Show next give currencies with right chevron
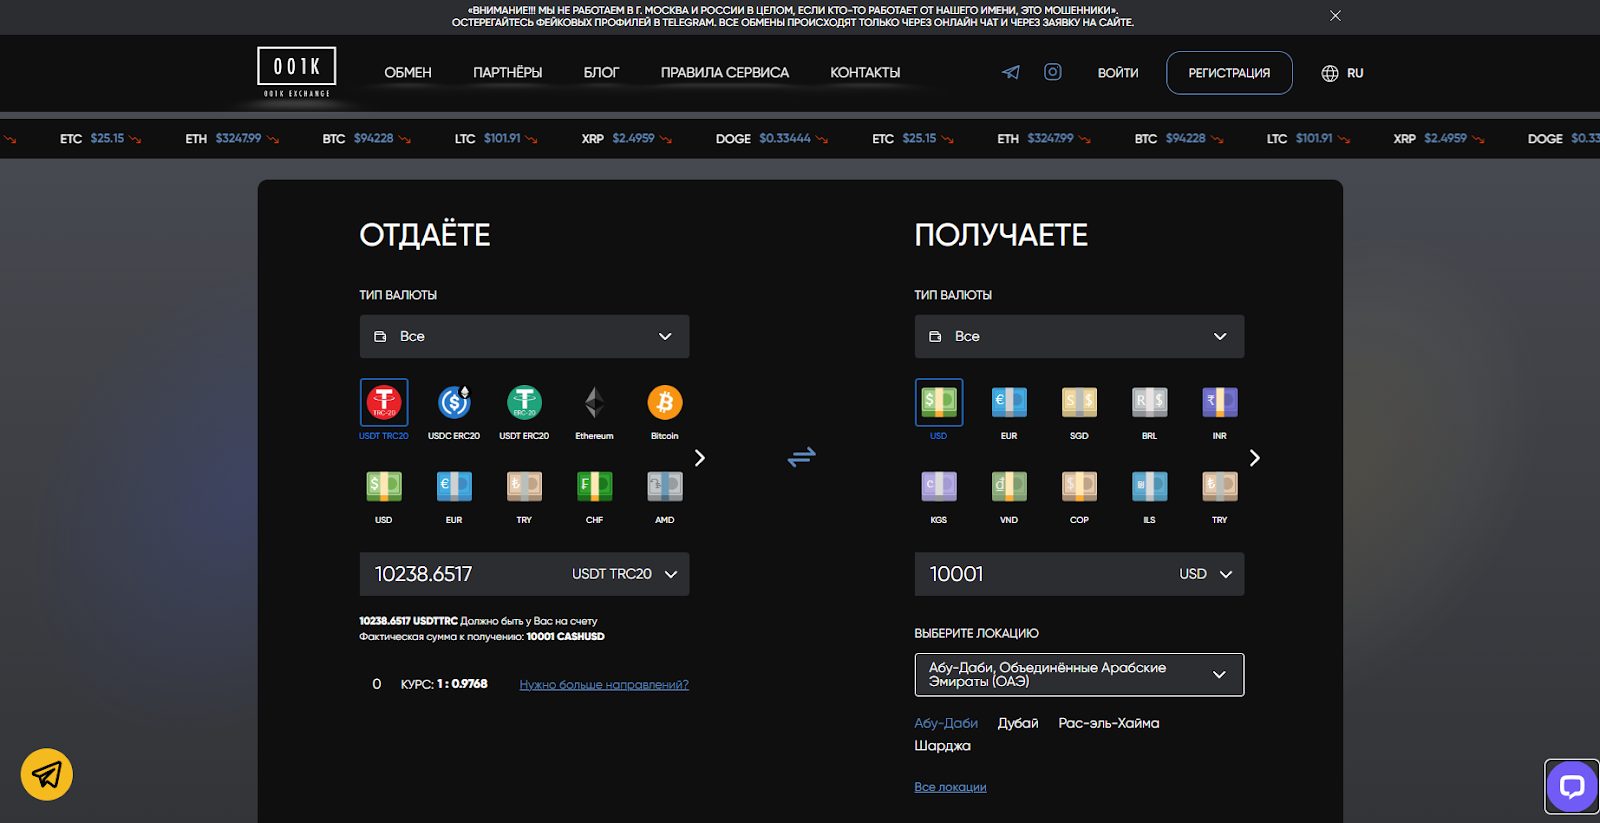This screenshot has height=823, width=1600. pos(700,457)
